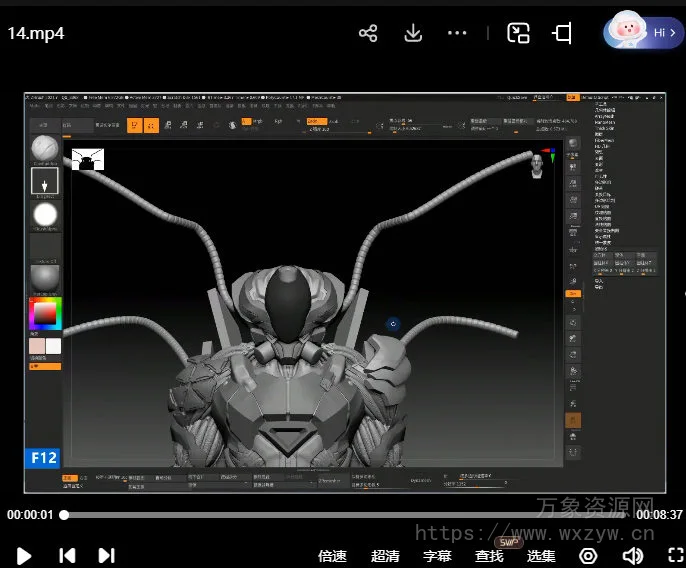Image resolution: width=686 pixels, height=568 pixels.
Task: Open the 倍速 playback speed menu
Action: coord(332,556)
